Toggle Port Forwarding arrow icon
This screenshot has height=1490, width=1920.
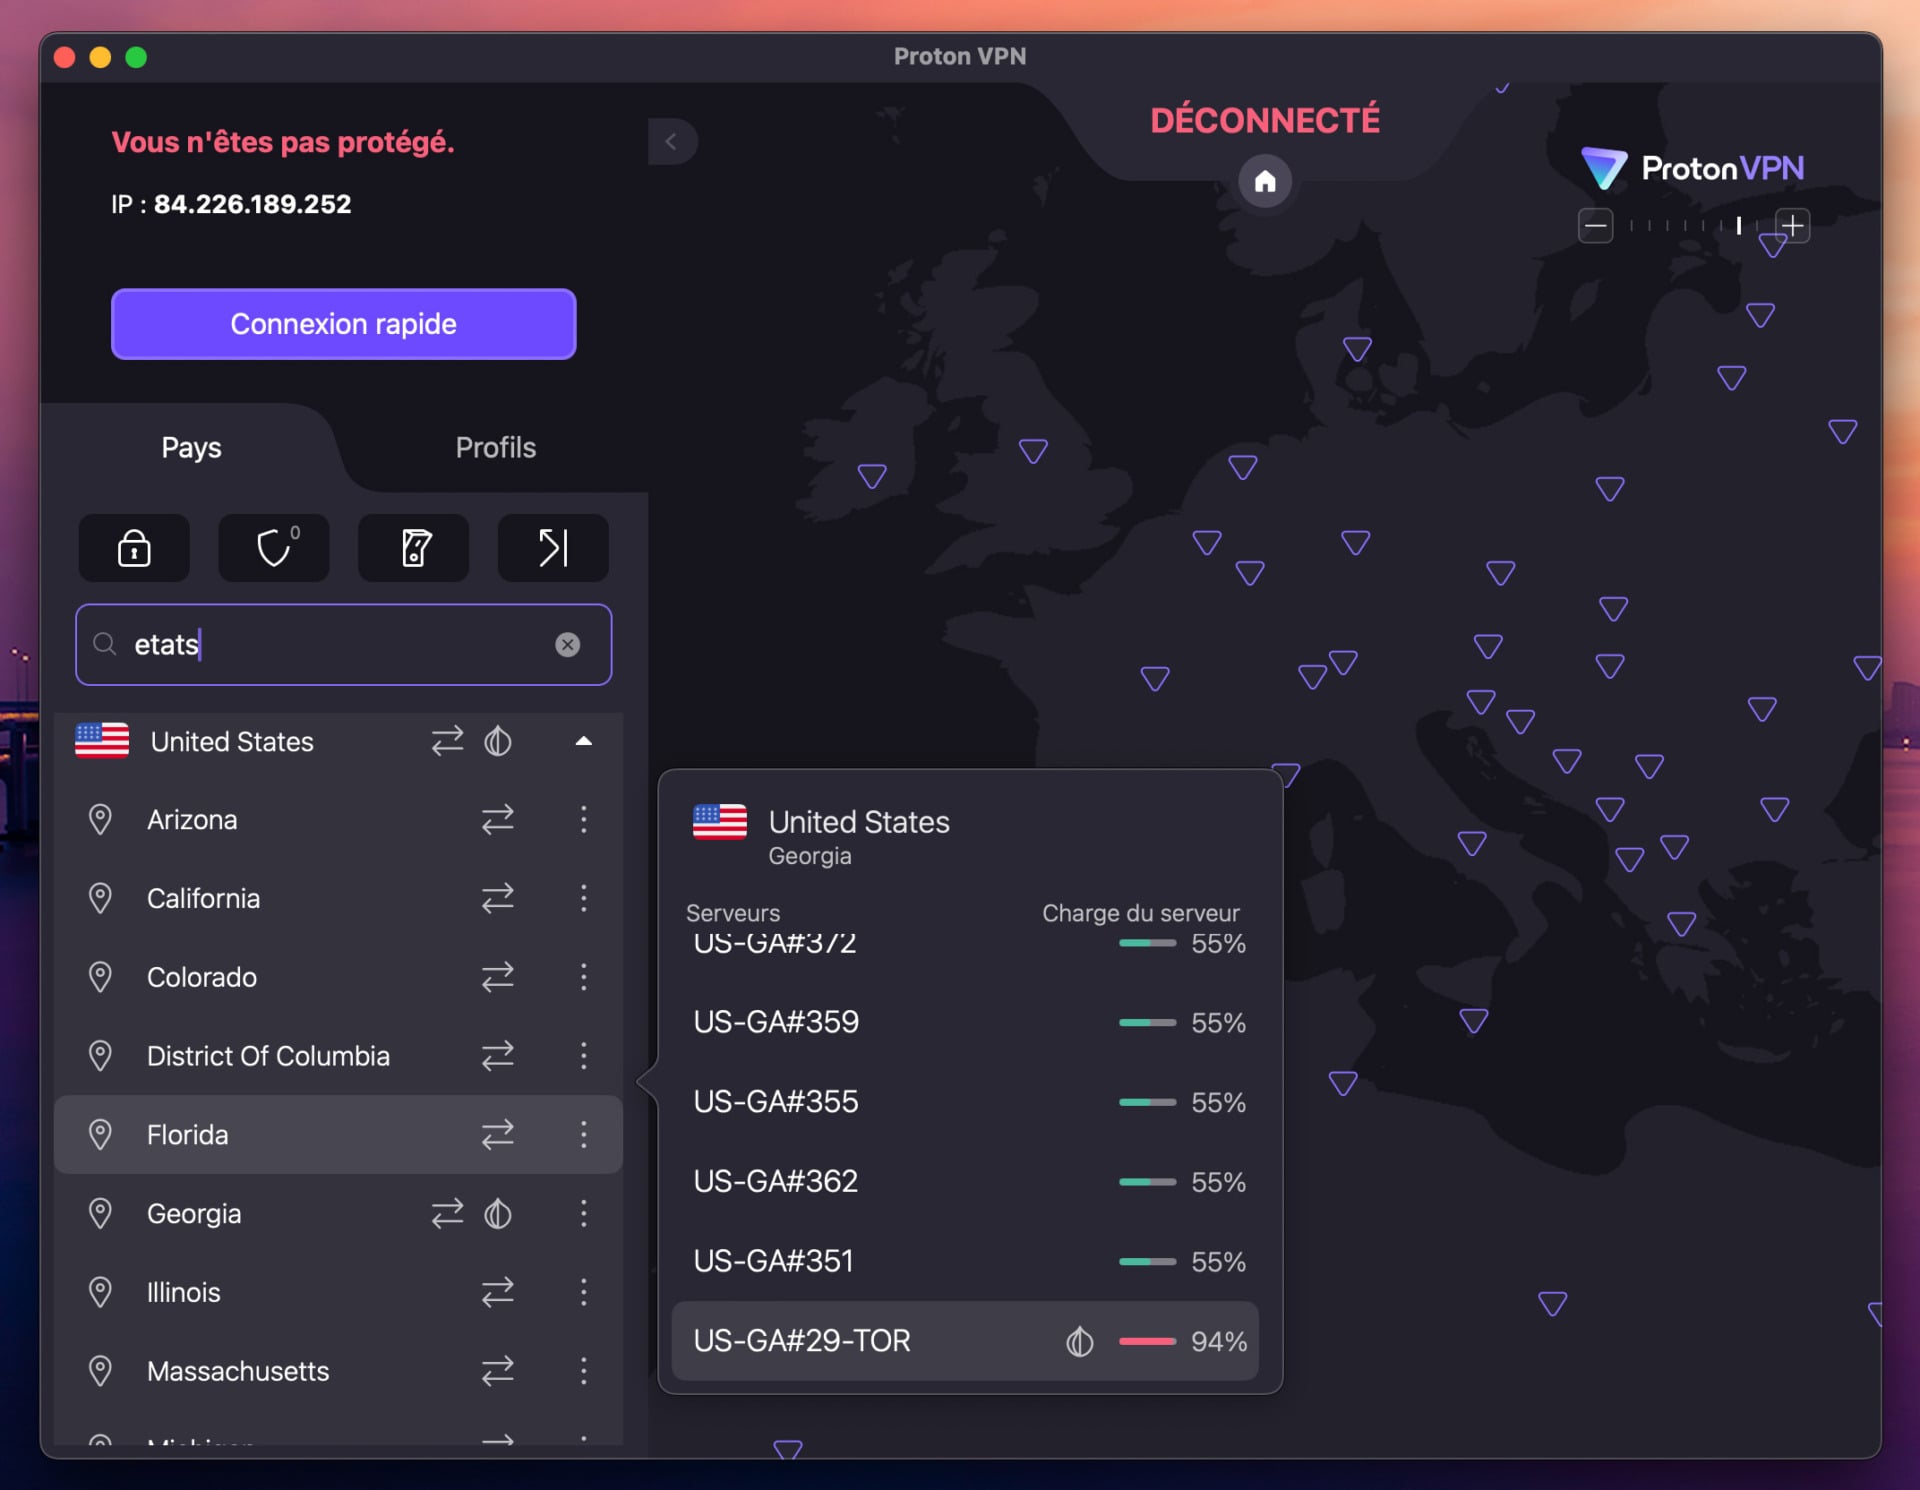coord(553,548)
